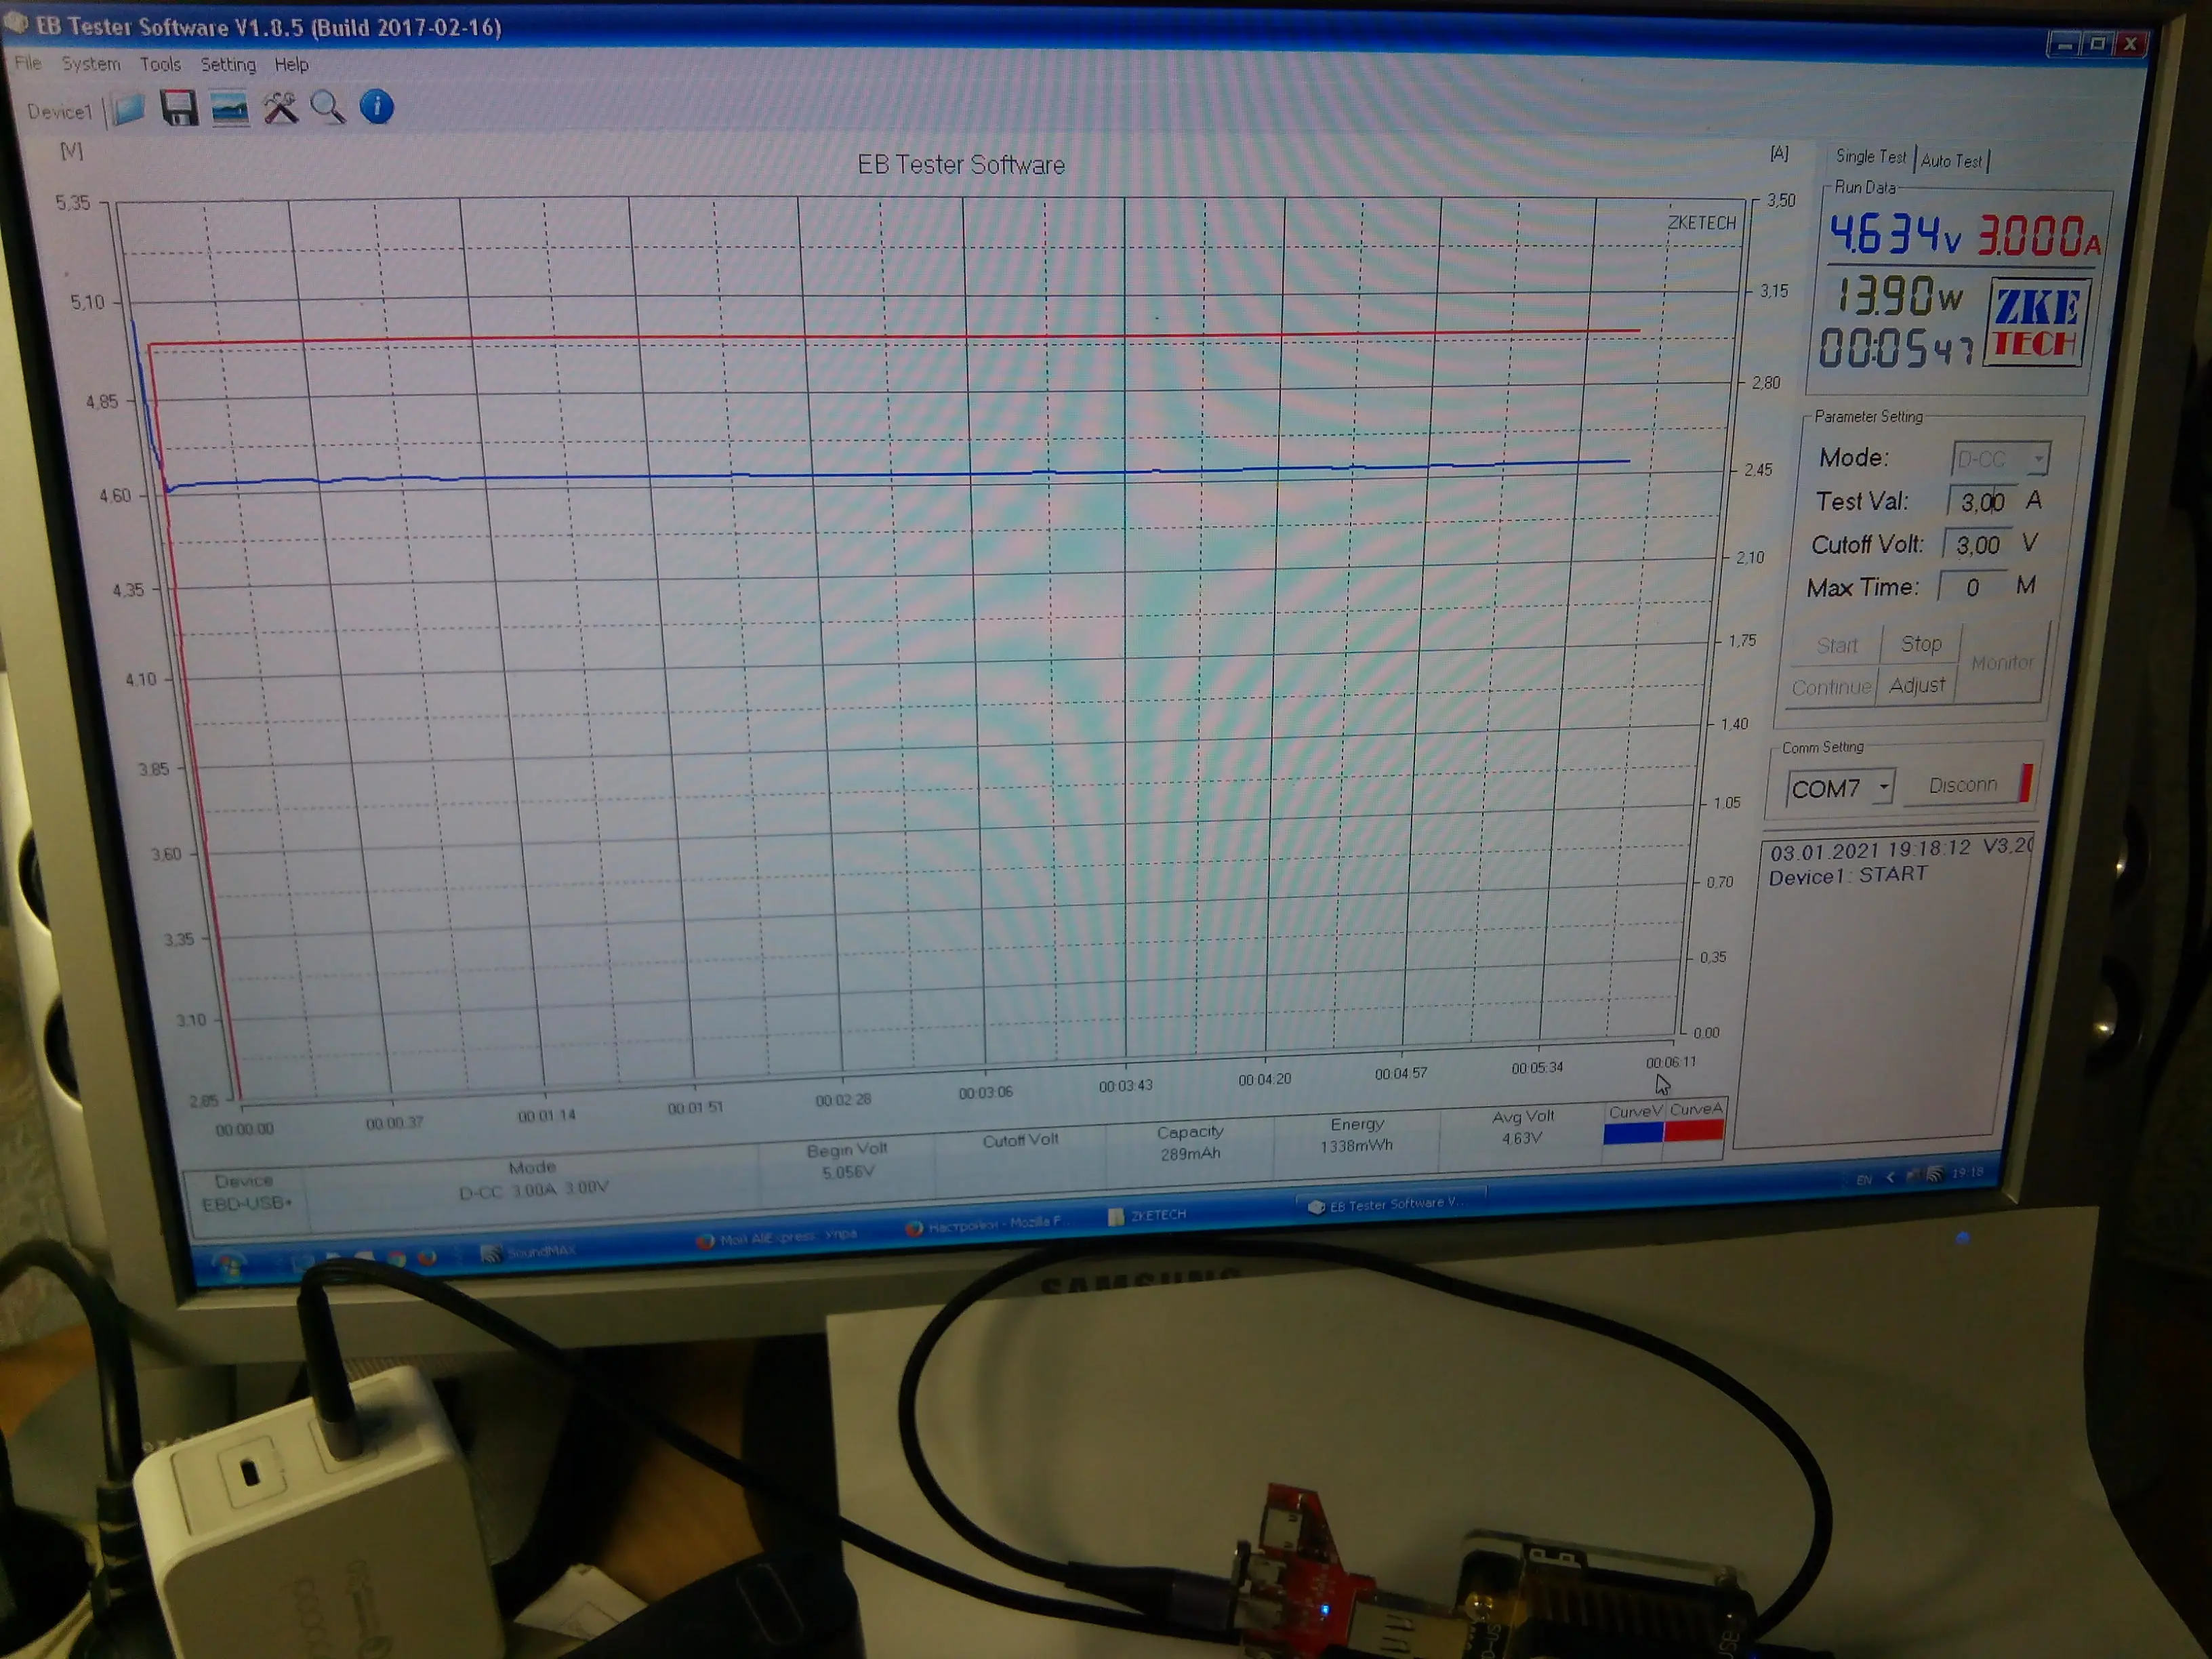Image resolution: width=2212 pixels, height=1659 pixels.
Task: Click the ZKE TECH logo
Action: click(2035, 322)
